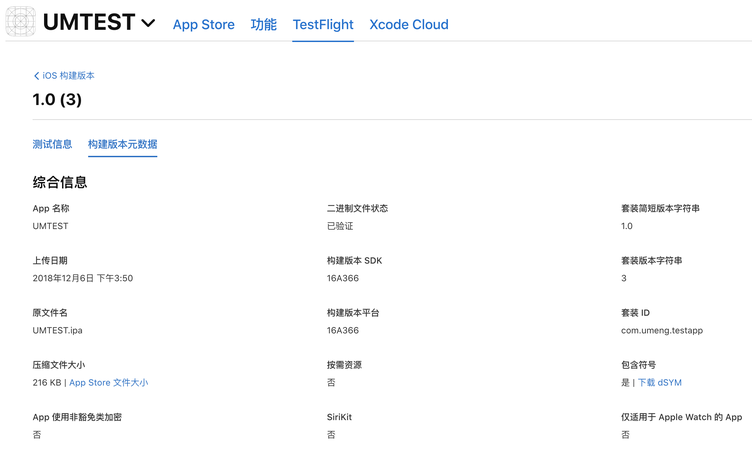Go back via the iOS 构建版本 chevron
Screen dimensions: 752x454
(36, 76)
